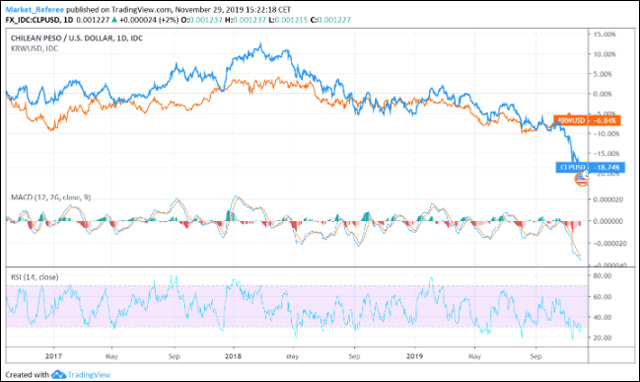Click the 2017 time axis label
Screen dimensions: 640x382
point(53,356)
